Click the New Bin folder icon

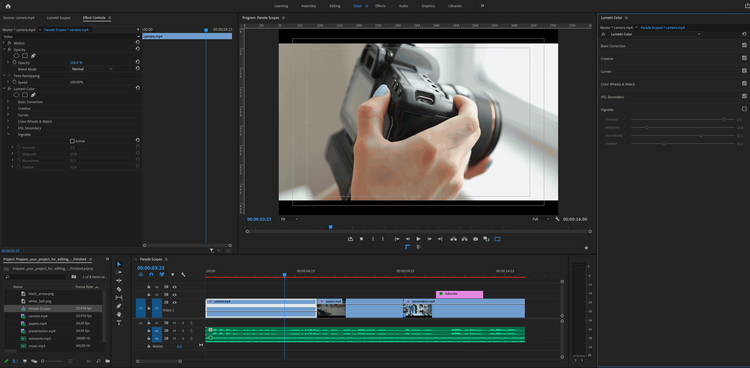click(108, 361)
